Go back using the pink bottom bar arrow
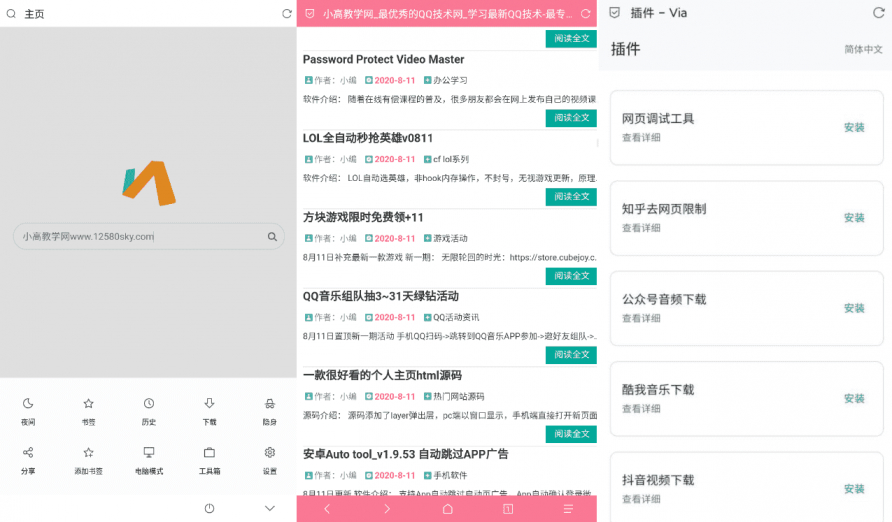Image resolution: width=892 pixels, height=522 pixels. click(327, 509)
